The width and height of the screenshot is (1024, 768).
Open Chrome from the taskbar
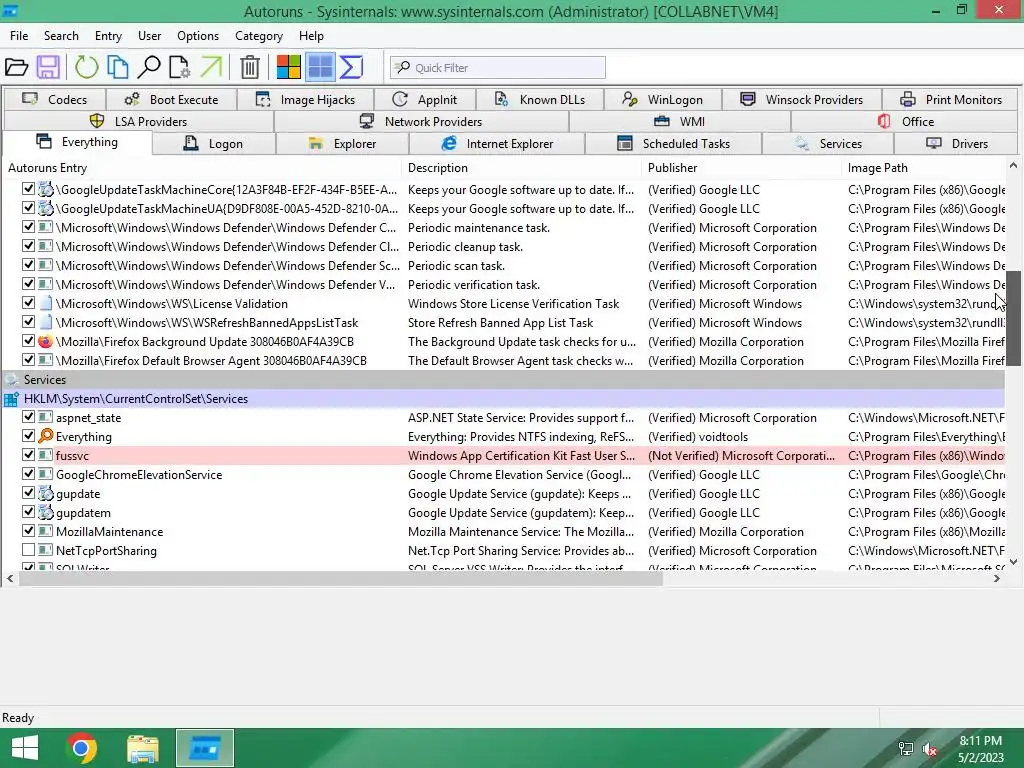tap(81, 748)
